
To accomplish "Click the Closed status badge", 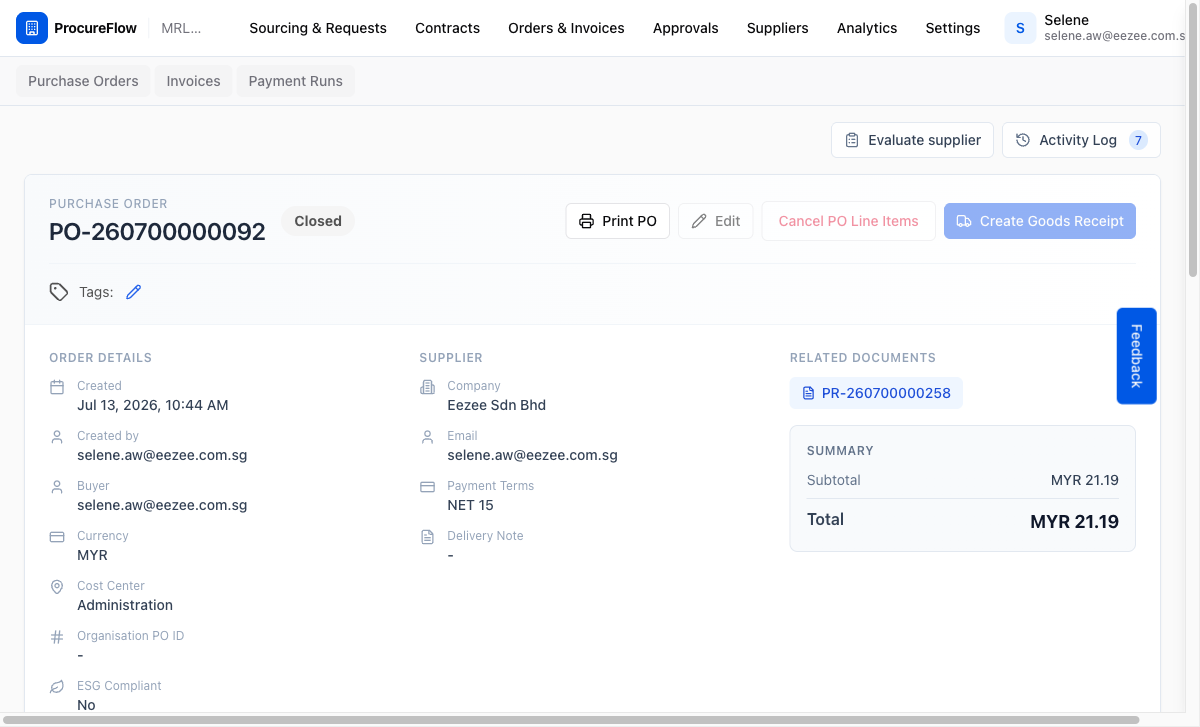I will pos(318,221).
